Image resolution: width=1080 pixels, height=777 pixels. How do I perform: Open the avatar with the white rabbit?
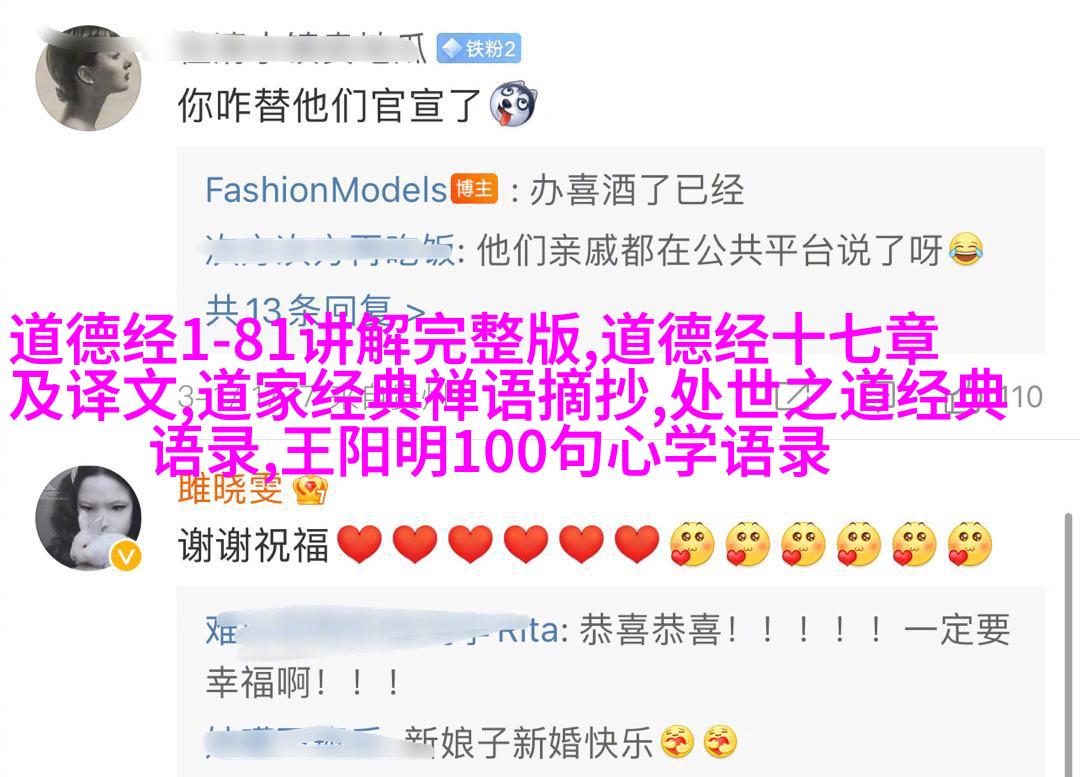pyautogui.click(x=88, y=518)
